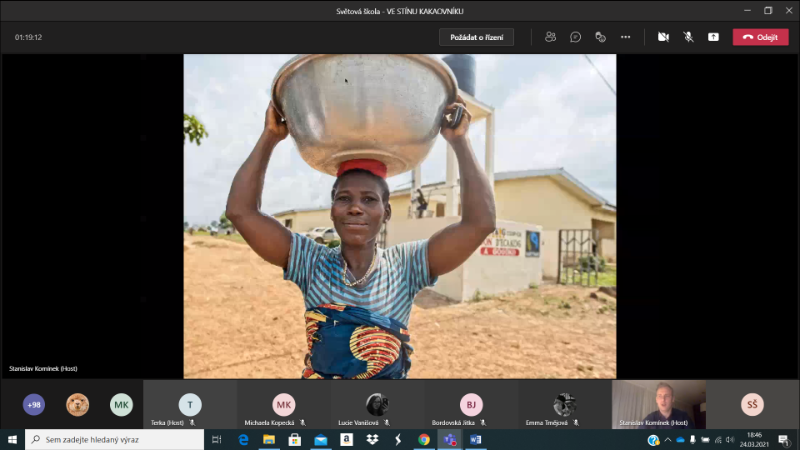Unmute the microphone
This screenshot has height=450, width=800.
coord(688,37)
